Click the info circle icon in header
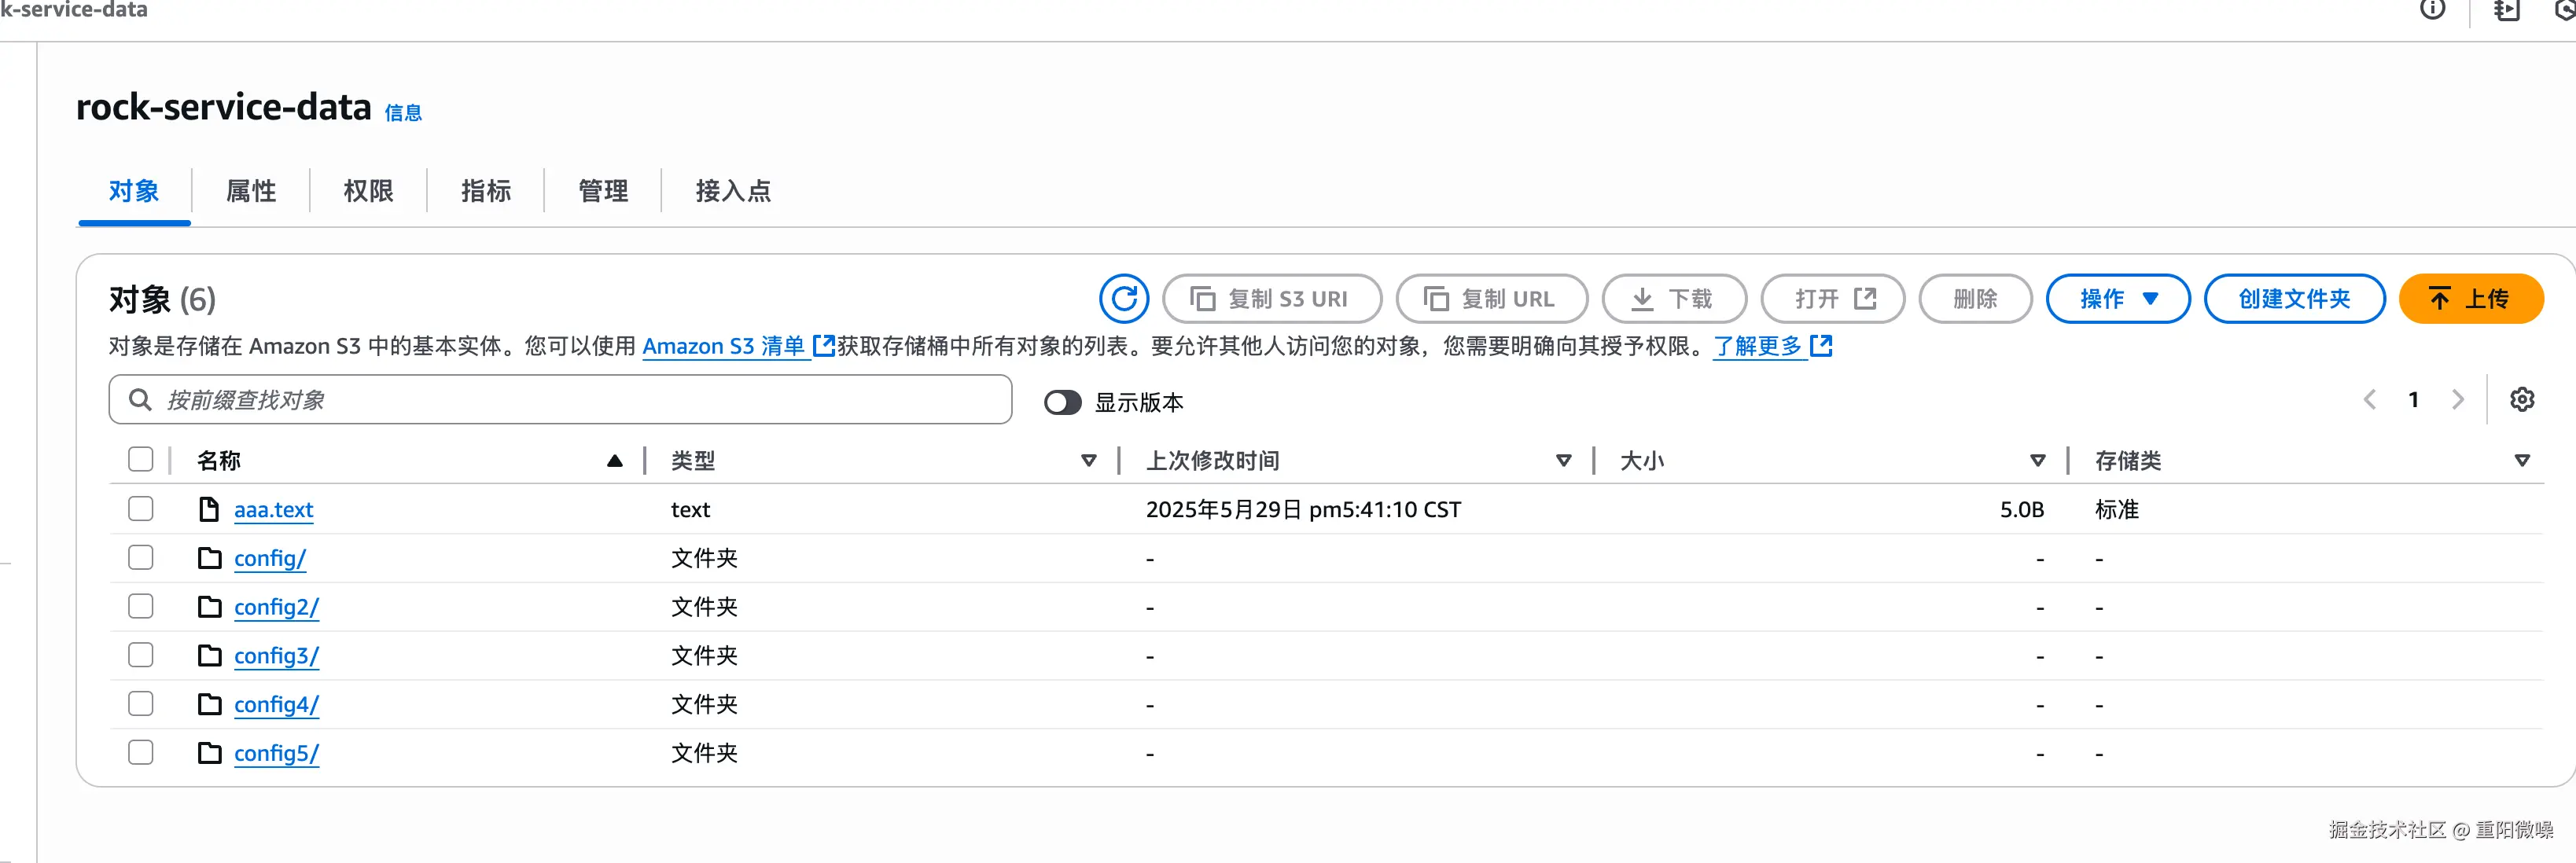This screenshot has width=2576, height=863. 2432,10
